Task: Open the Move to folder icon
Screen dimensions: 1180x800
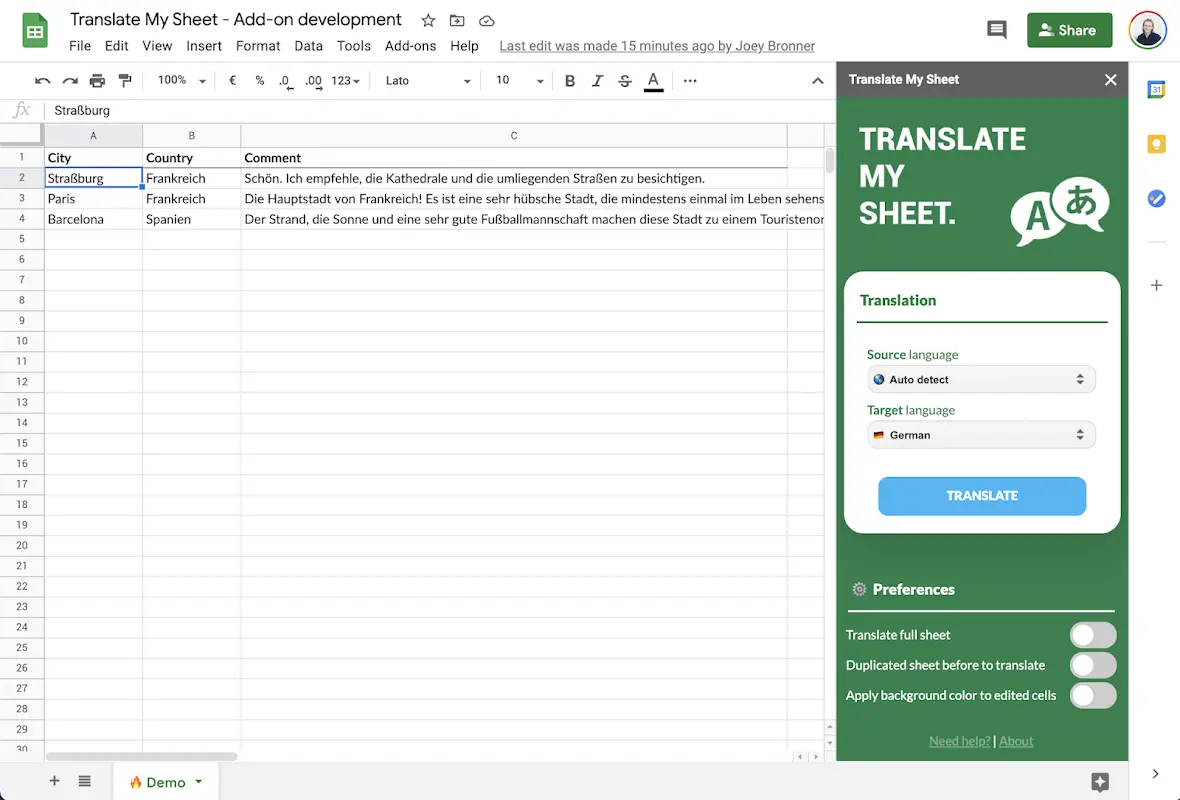Action: point(457,20)
